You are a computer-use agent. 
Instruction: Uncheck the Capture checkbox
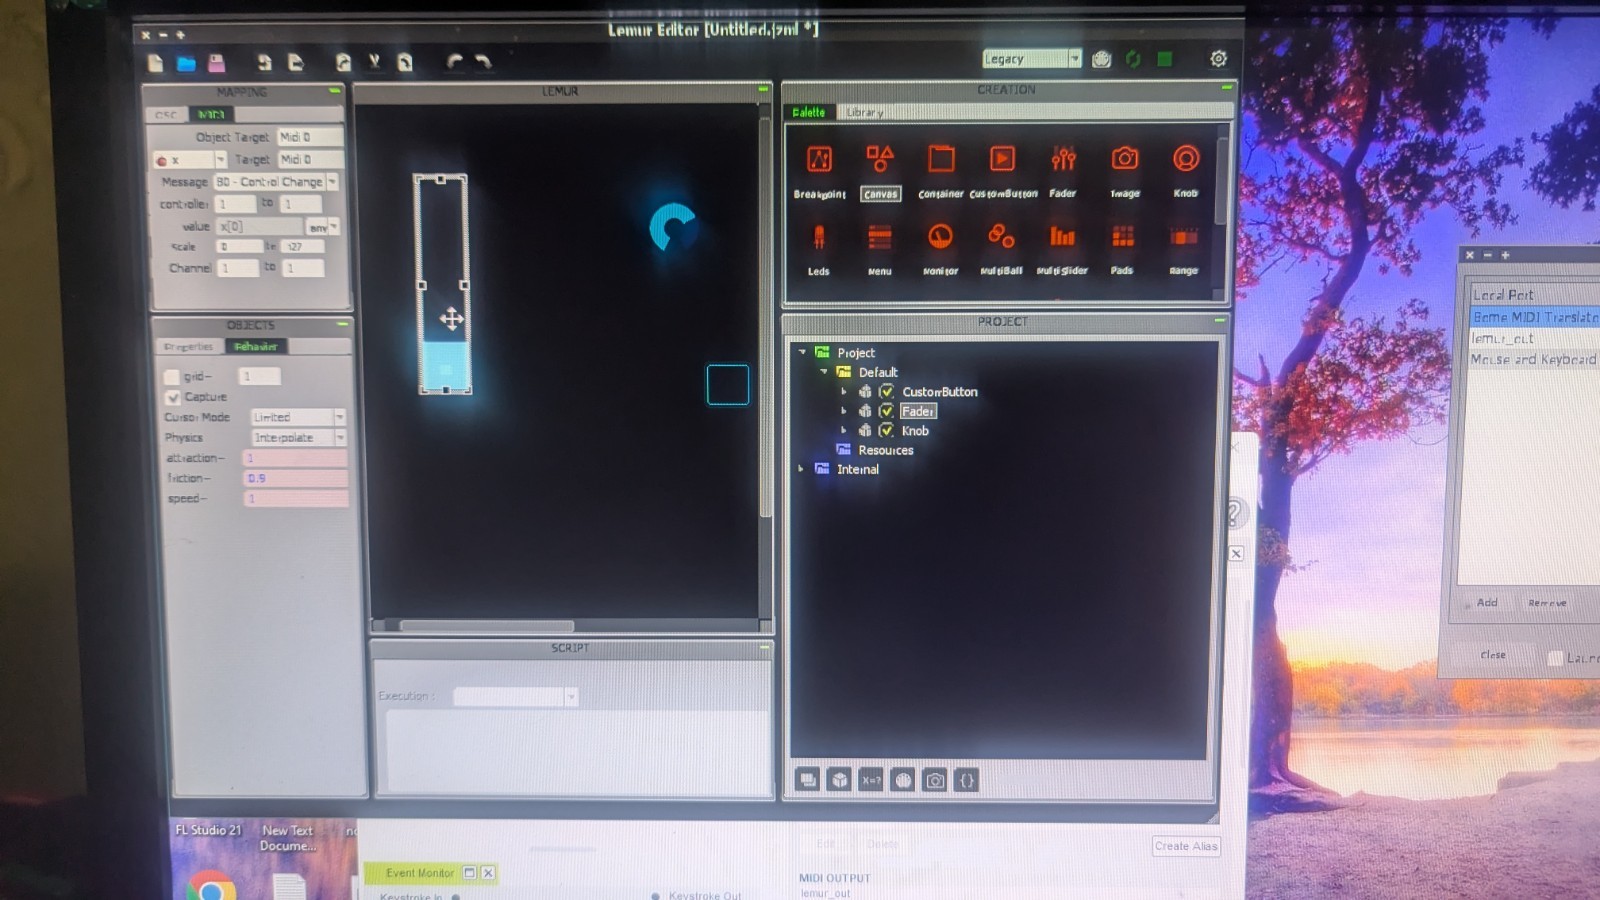172,397
